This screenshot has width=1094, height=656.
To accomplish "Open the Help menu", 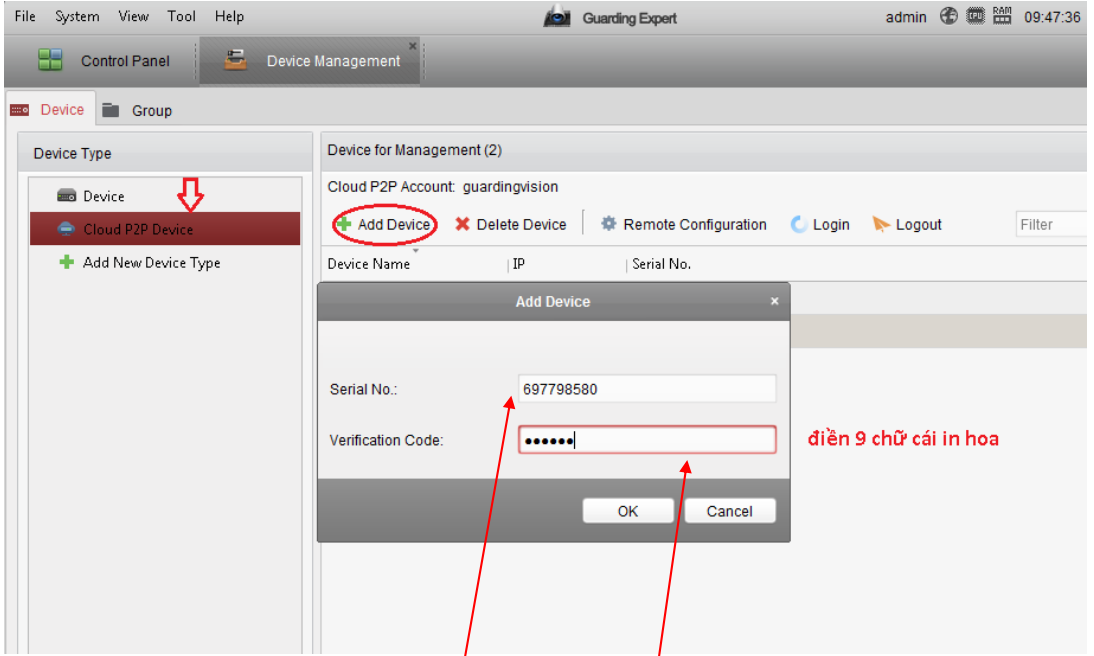I will tap(229, 16).
